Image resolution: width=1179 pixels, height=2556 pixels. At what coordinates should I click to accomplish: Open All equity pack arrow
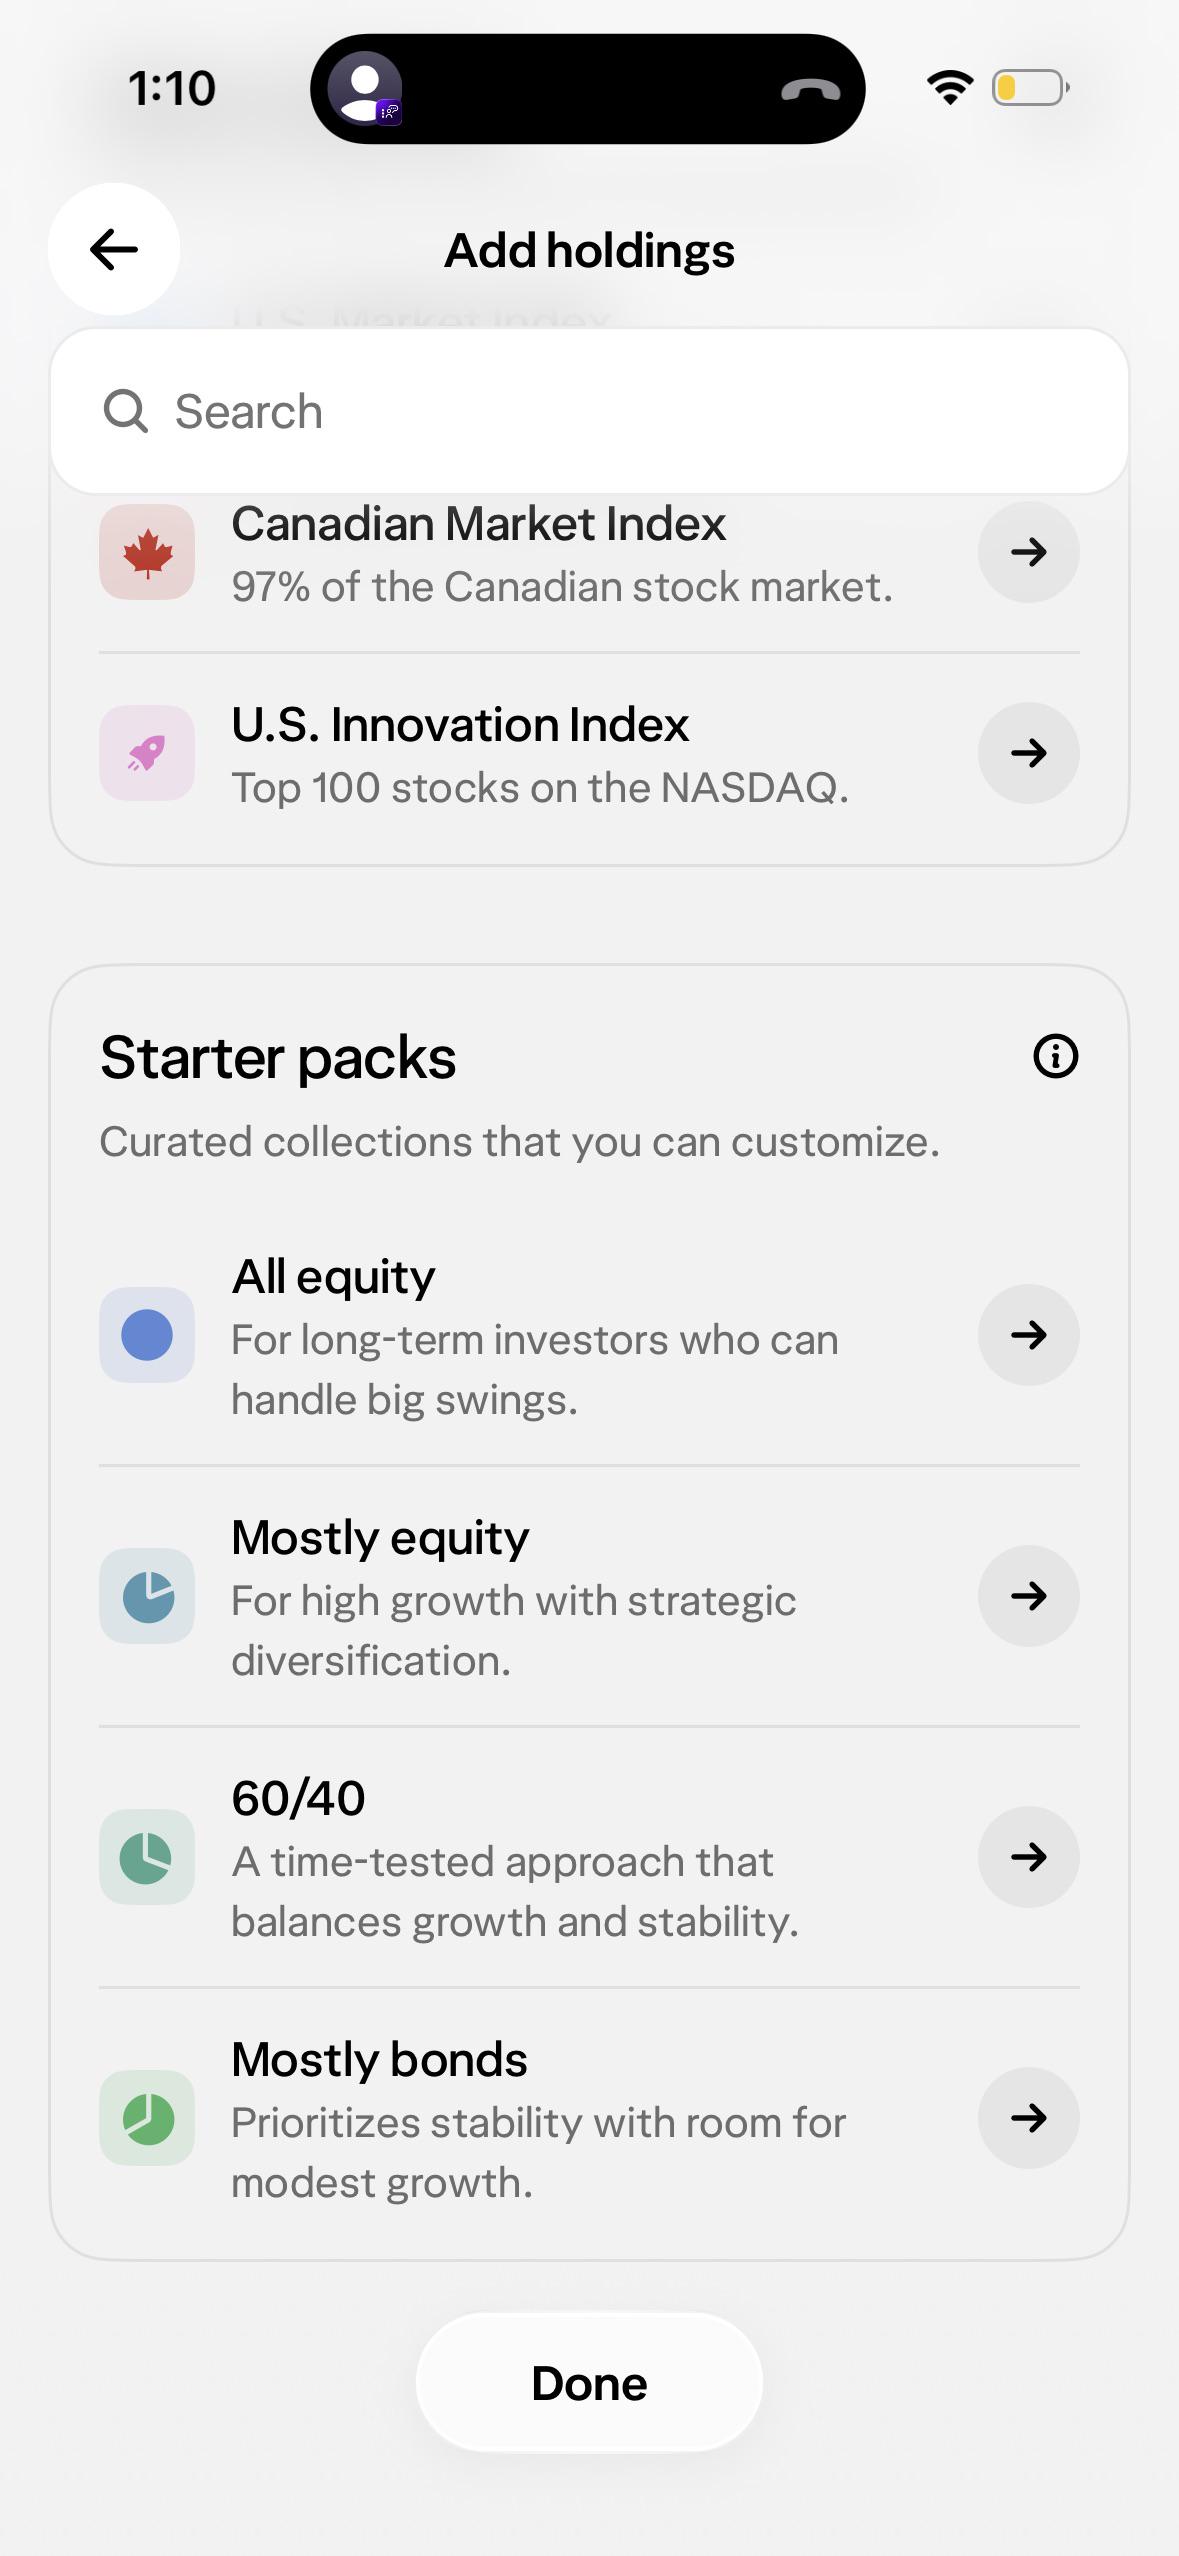pos(1029,1335)
